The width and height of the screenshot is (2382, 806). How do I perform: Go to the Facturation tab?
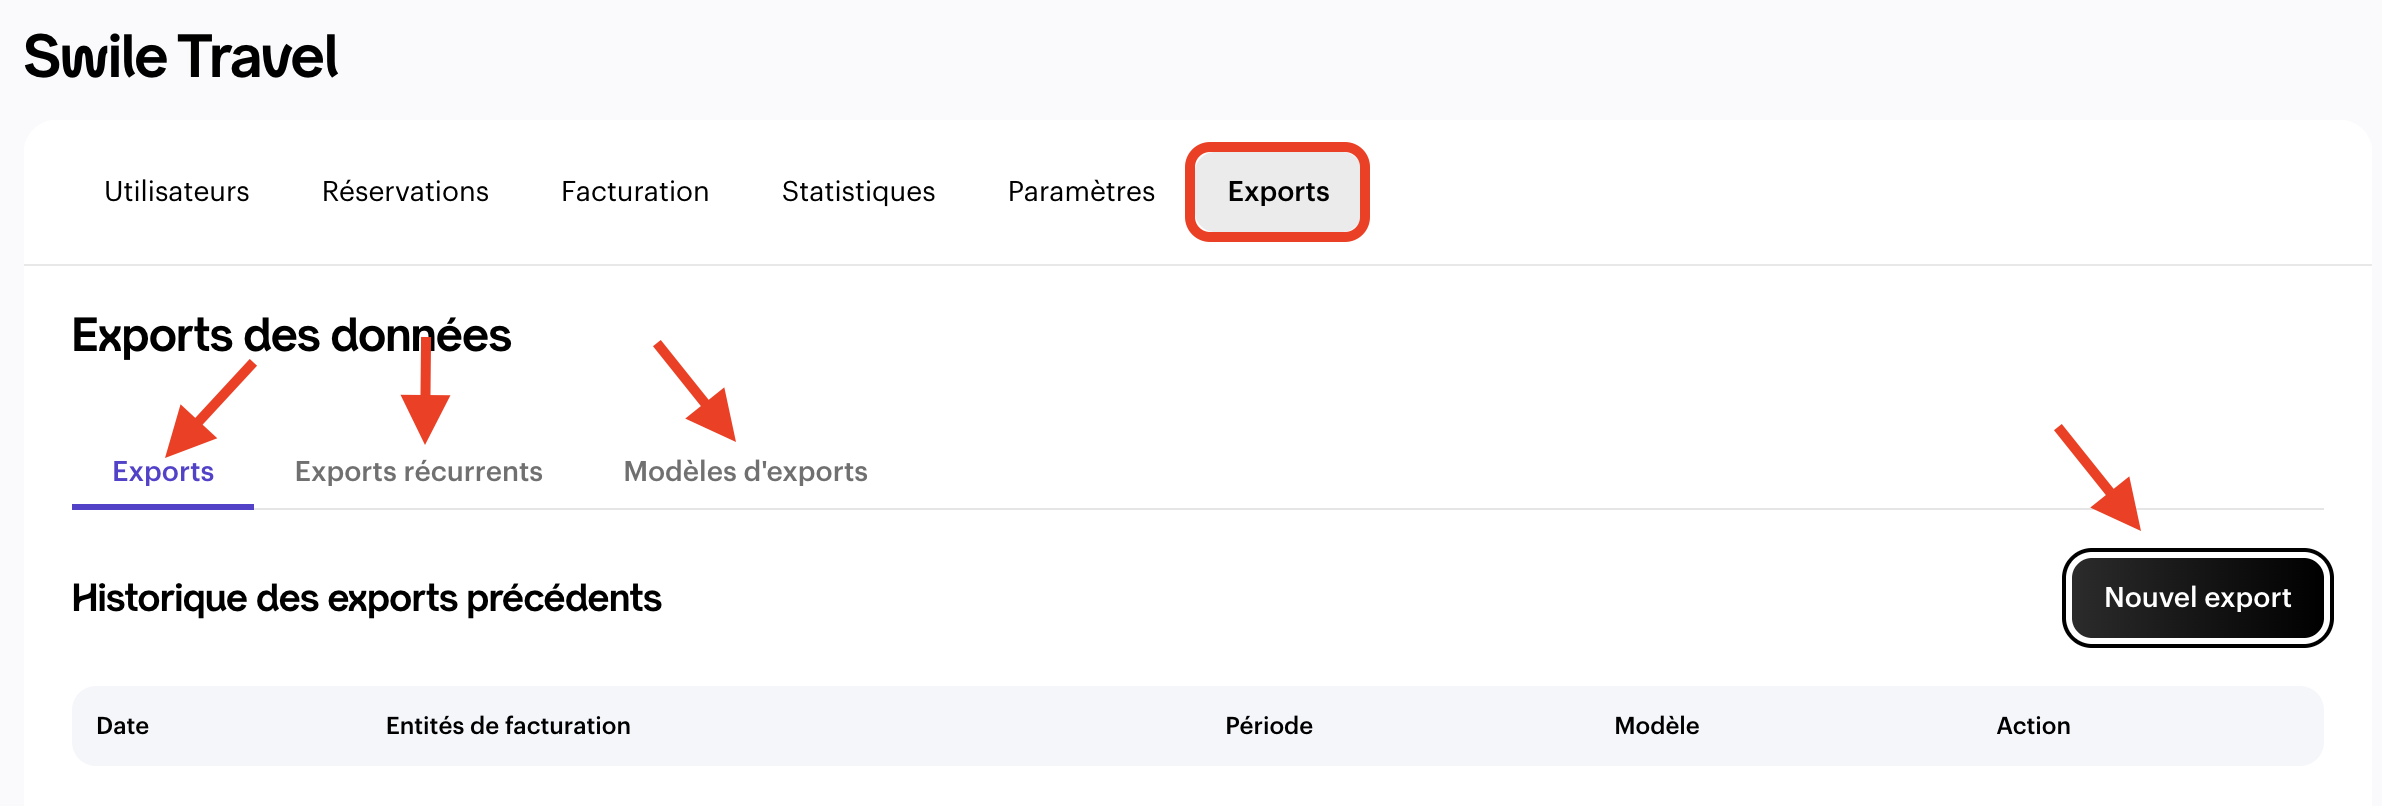(635, 191)
